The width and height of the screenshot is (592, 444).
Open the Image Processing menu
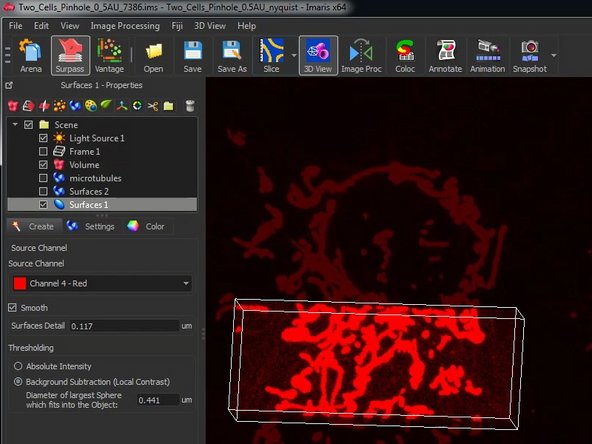click(x=125, y=26)
